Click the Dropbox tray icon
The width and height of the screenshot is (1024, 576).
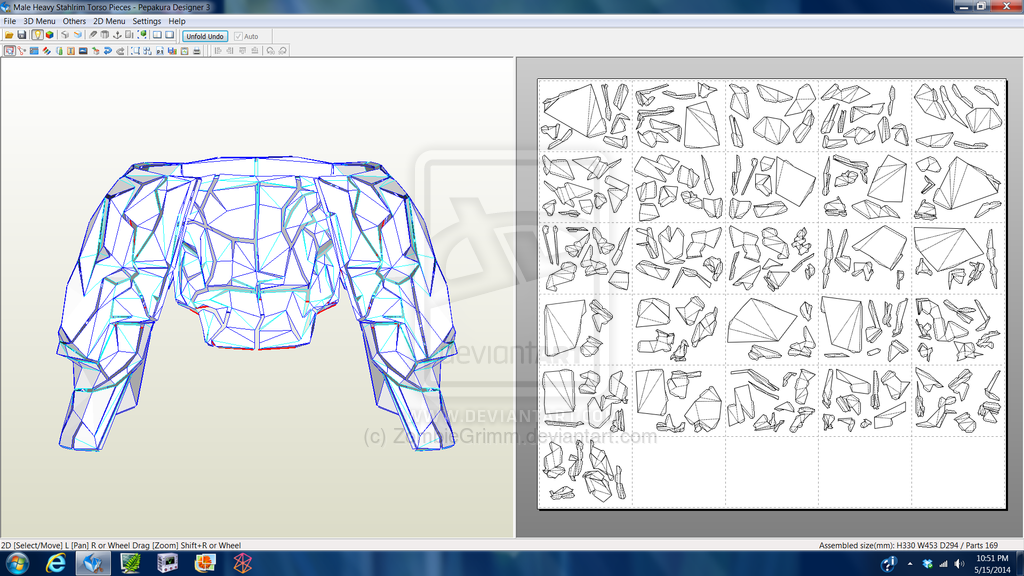(x=927, y=564)
